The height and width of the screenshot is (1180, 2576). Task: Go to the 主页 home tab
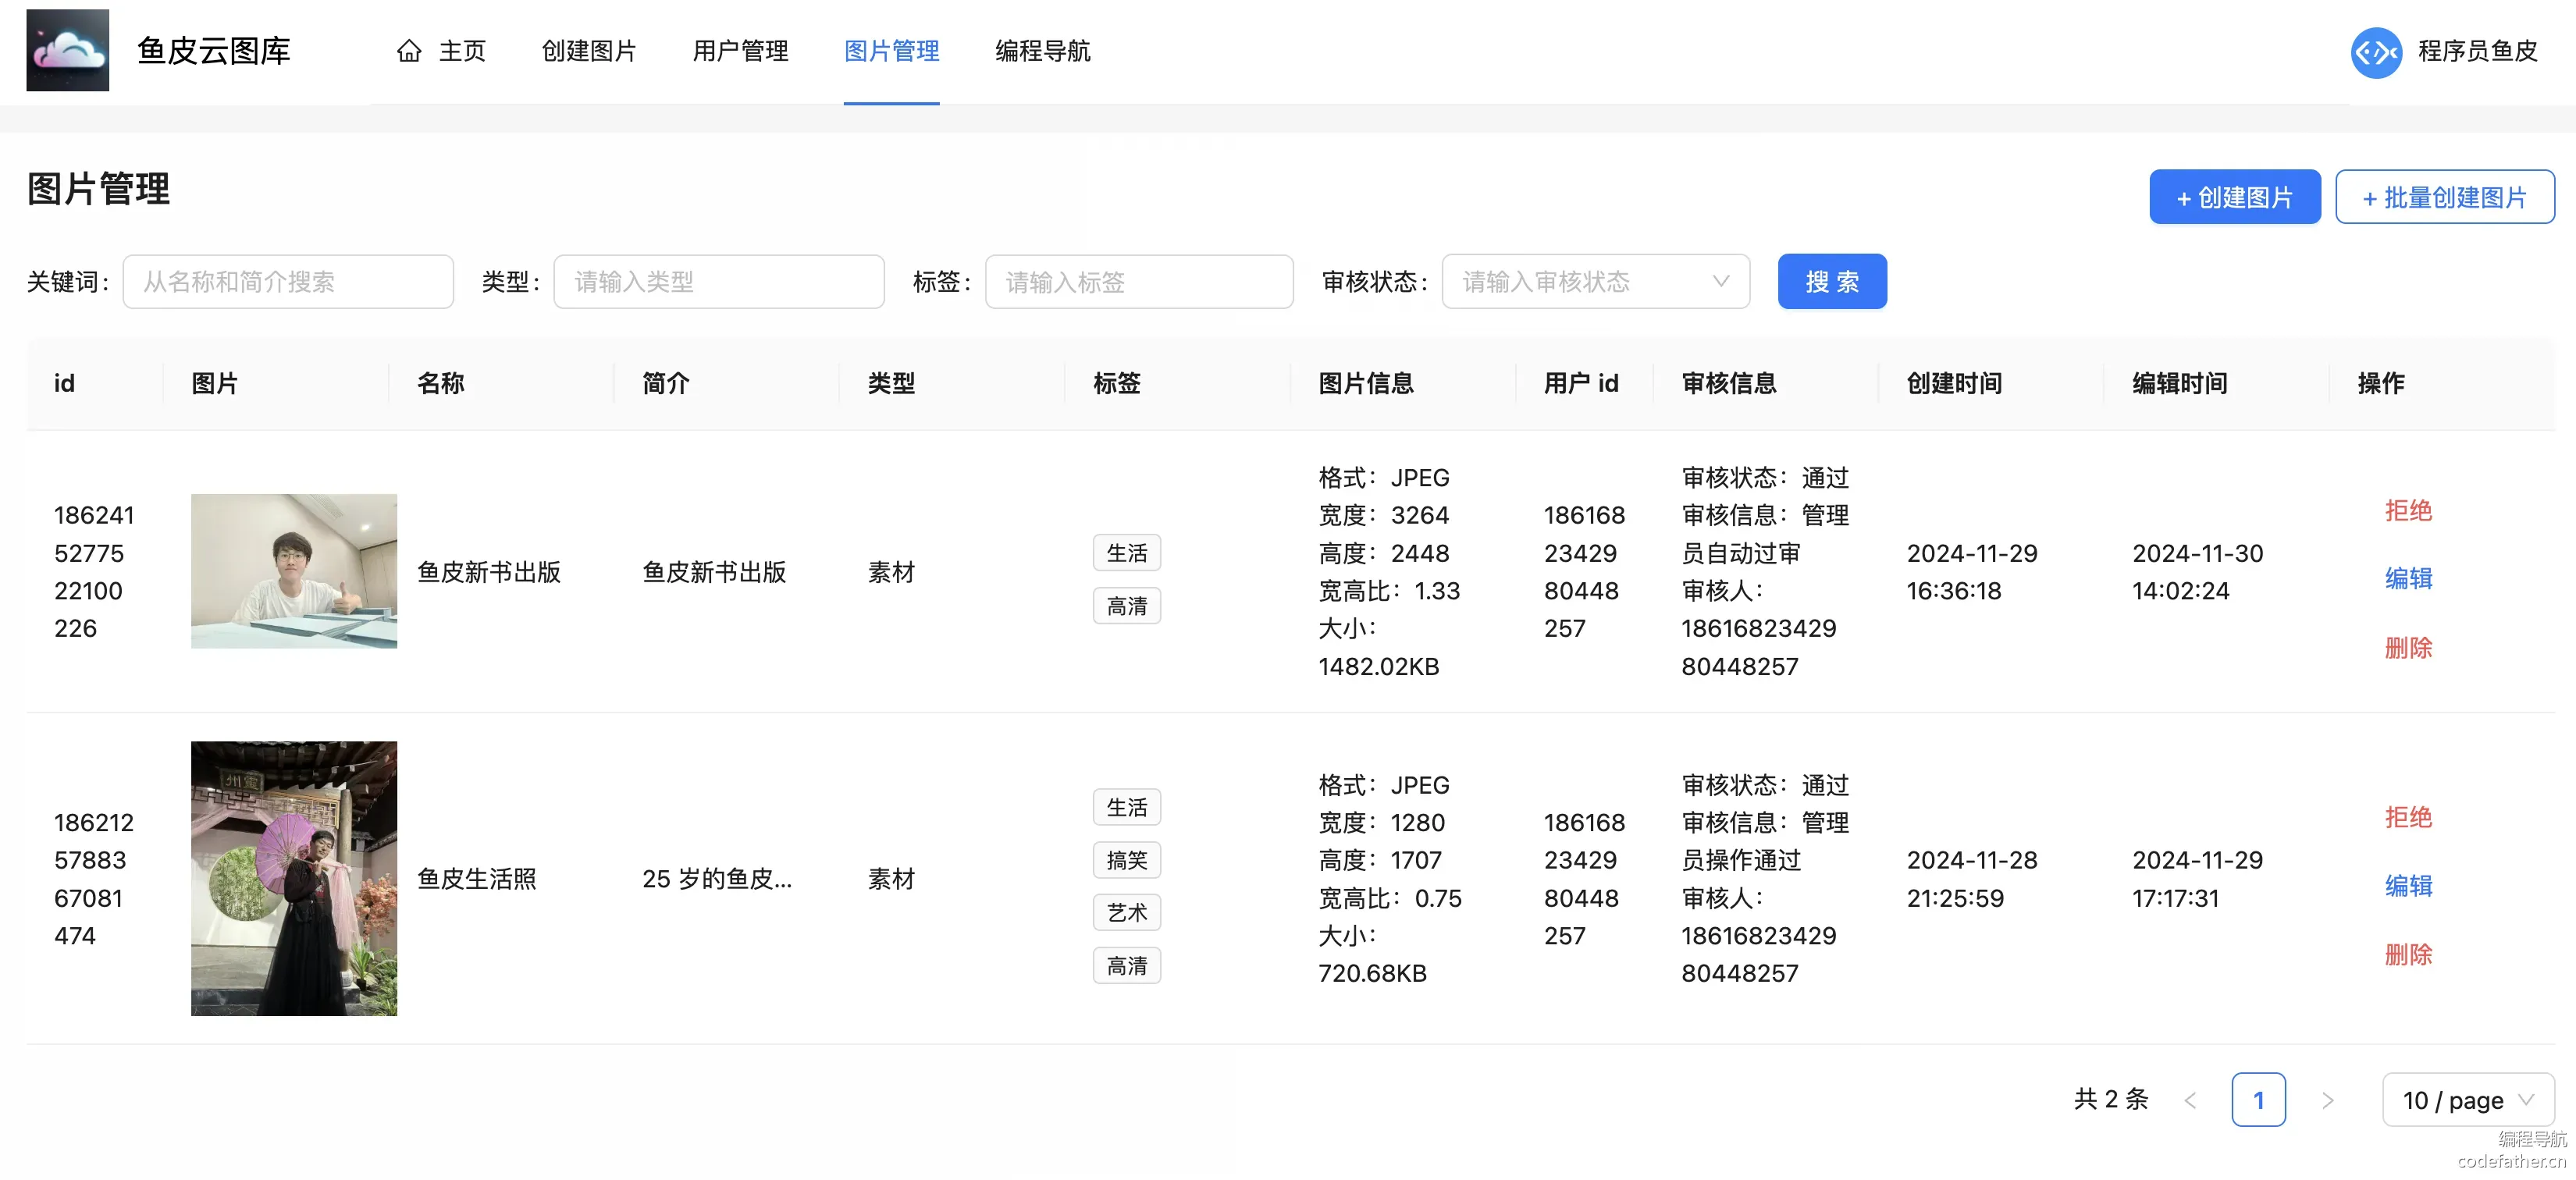(x=441, y=51)
